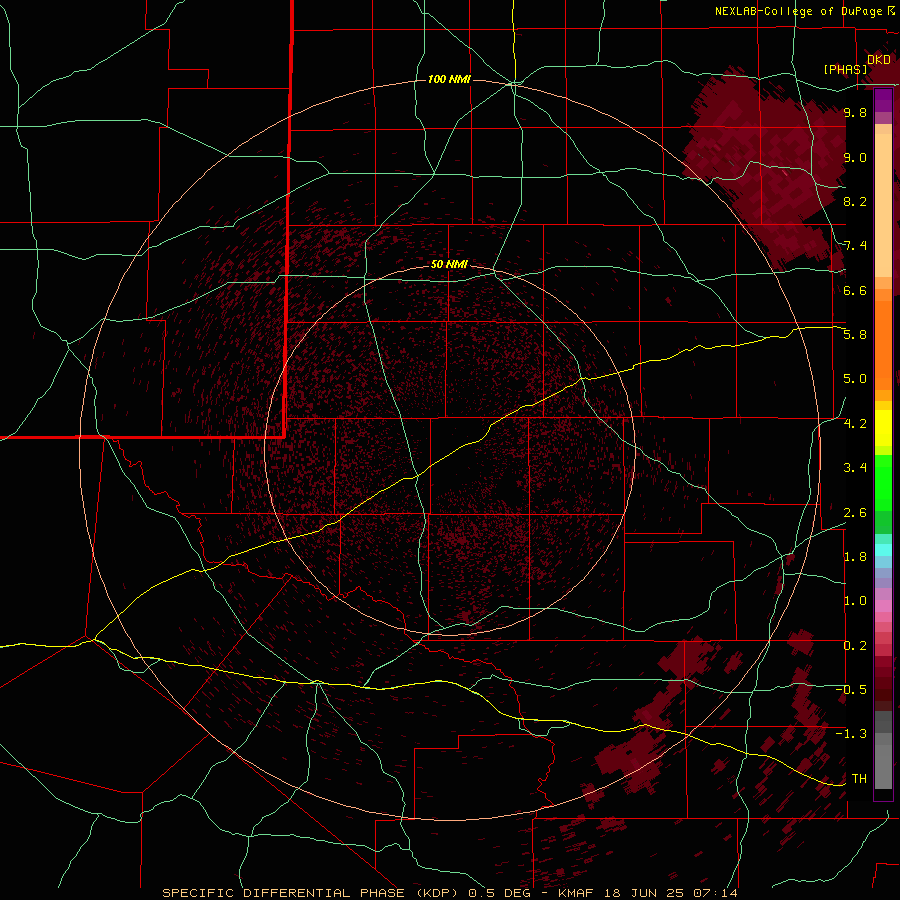Screen dimensions: 900x900
Task: Click the TH threshold label on the scale
Action: coord(859,779)
